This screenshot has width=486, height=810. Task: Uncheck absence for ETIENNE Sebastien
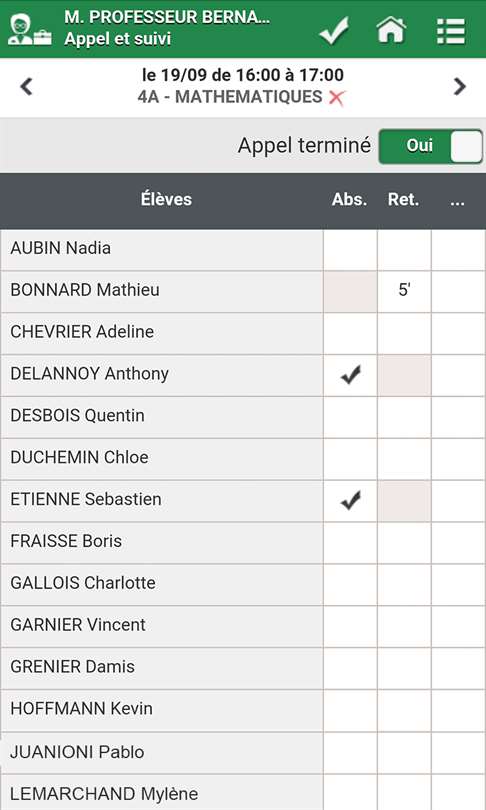click(351, 501)
